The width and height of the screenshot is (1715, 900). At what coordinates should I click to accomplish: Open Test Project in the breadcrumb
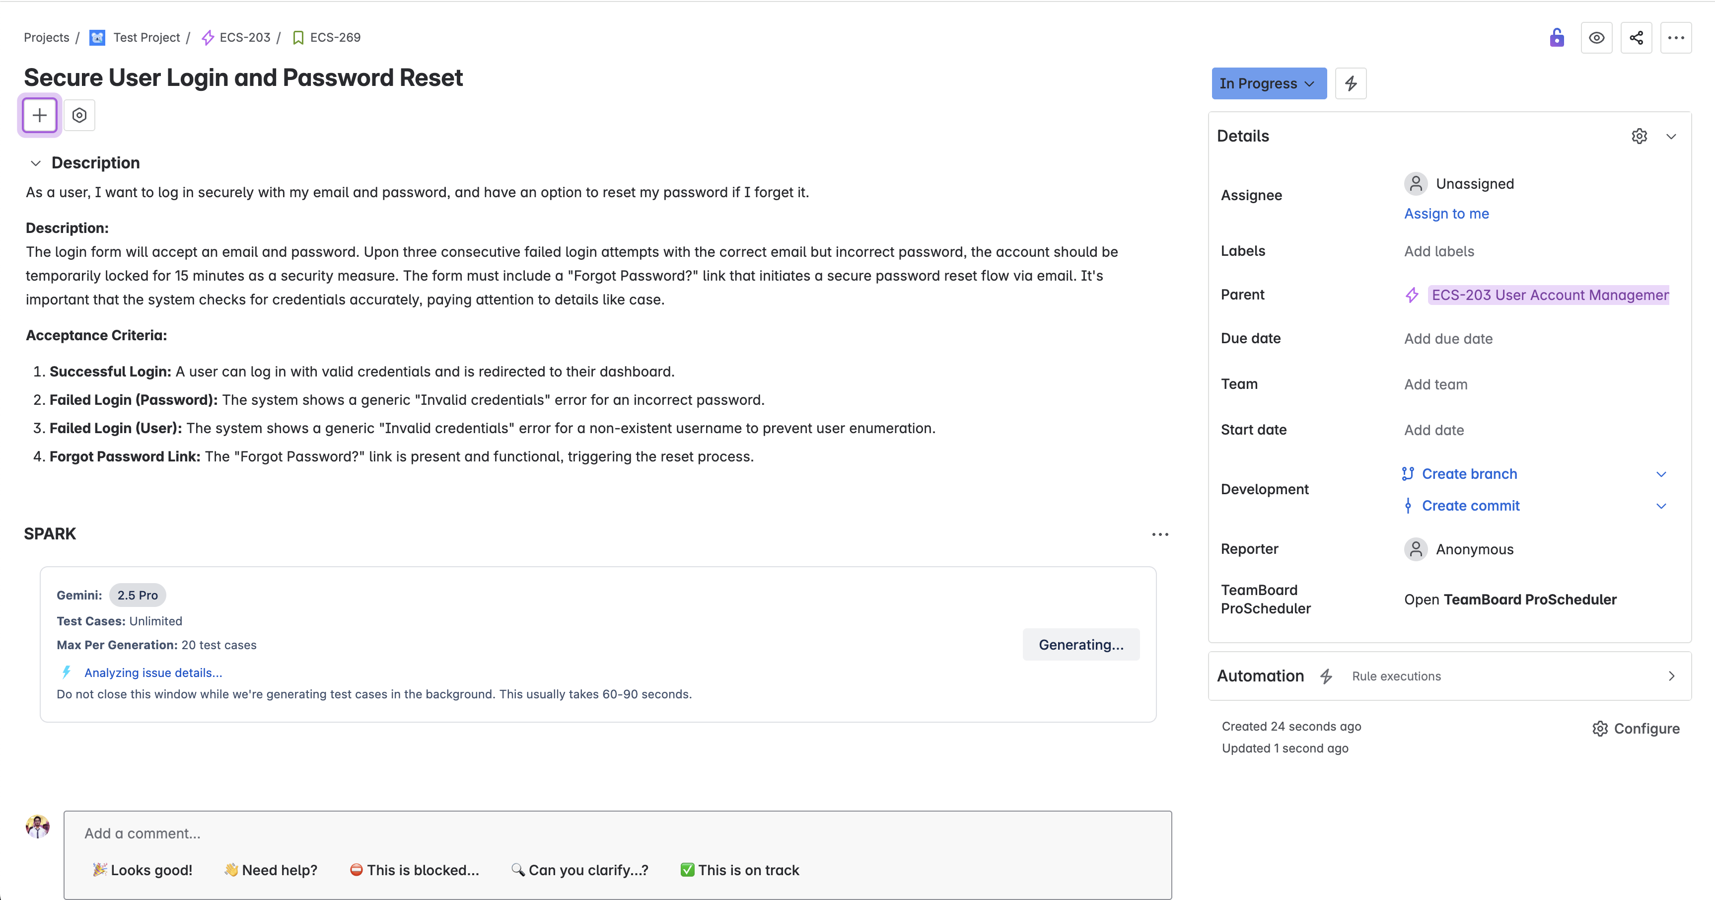point(146,38)
